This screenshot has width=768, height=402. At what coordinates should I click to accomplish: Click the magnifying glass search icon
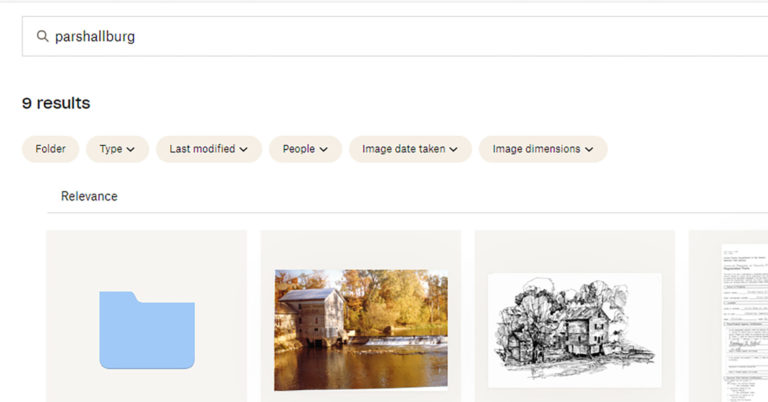pyautogui.click(x=42, y=36)
